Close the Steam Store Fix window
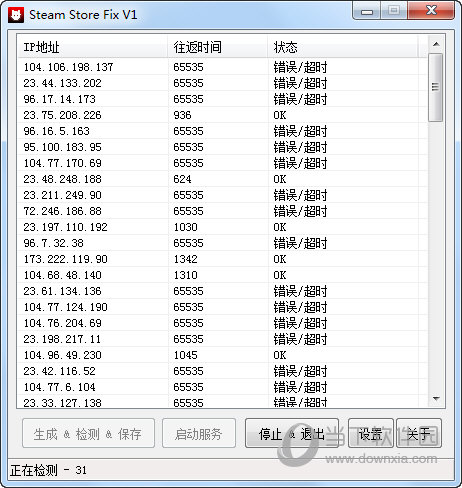Screen dimensions: 462x488 pyautogui.click(x=431, y=11)
